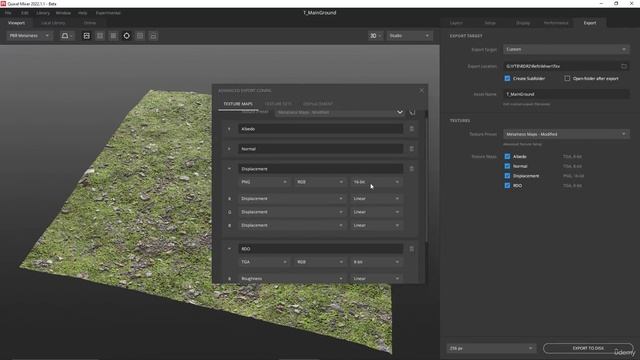
Task: Click the fifth viewport toolbar icon beside target icon
Action: (140, 36)
